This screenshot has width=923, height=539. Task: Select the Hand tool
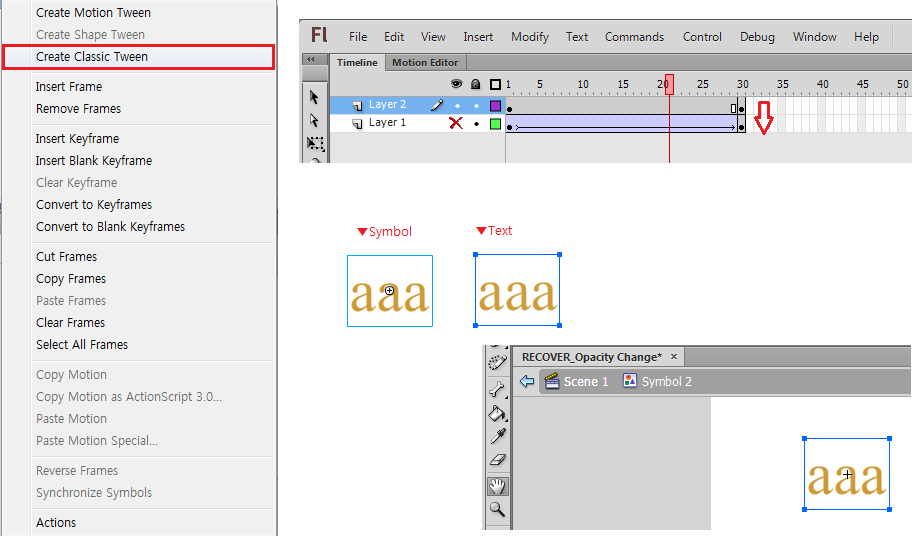498,486
